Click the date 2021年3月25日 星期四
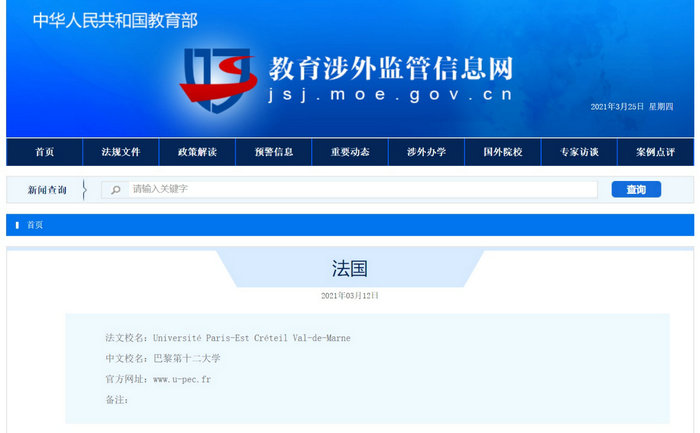700x433 pixels. click(632, 107)
